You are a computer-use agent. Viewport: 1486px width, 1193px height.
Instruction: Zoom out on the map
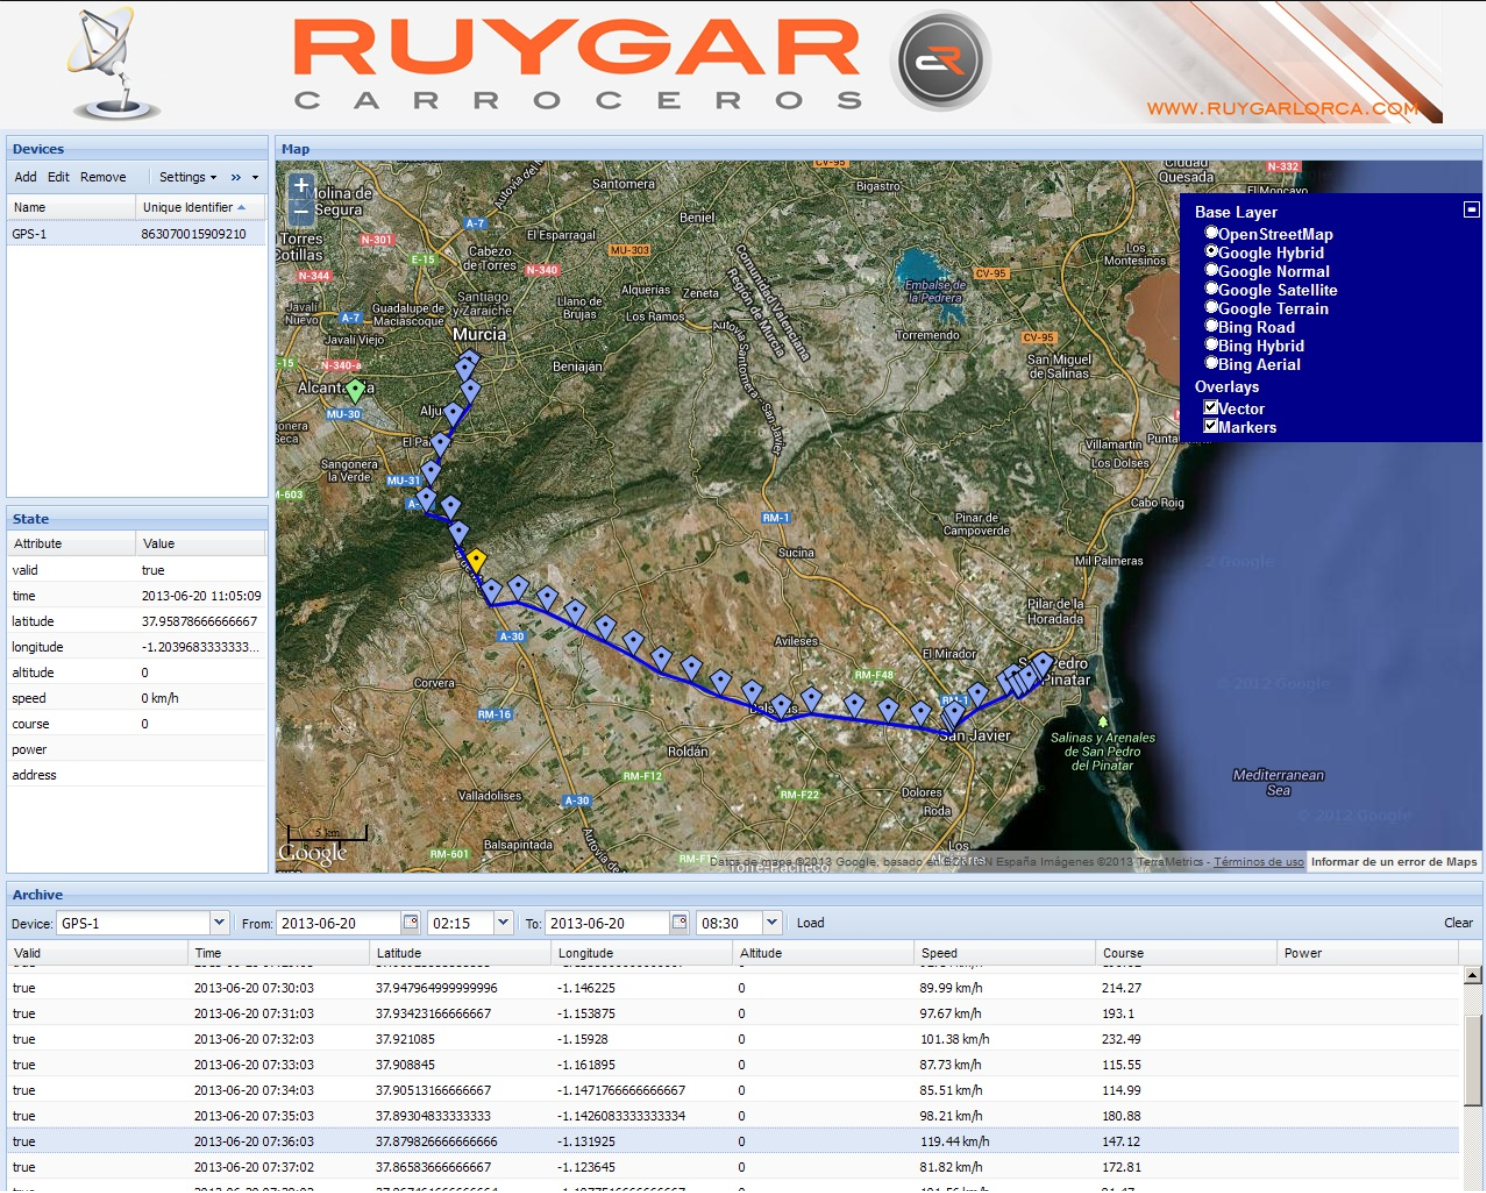(301, 212)
